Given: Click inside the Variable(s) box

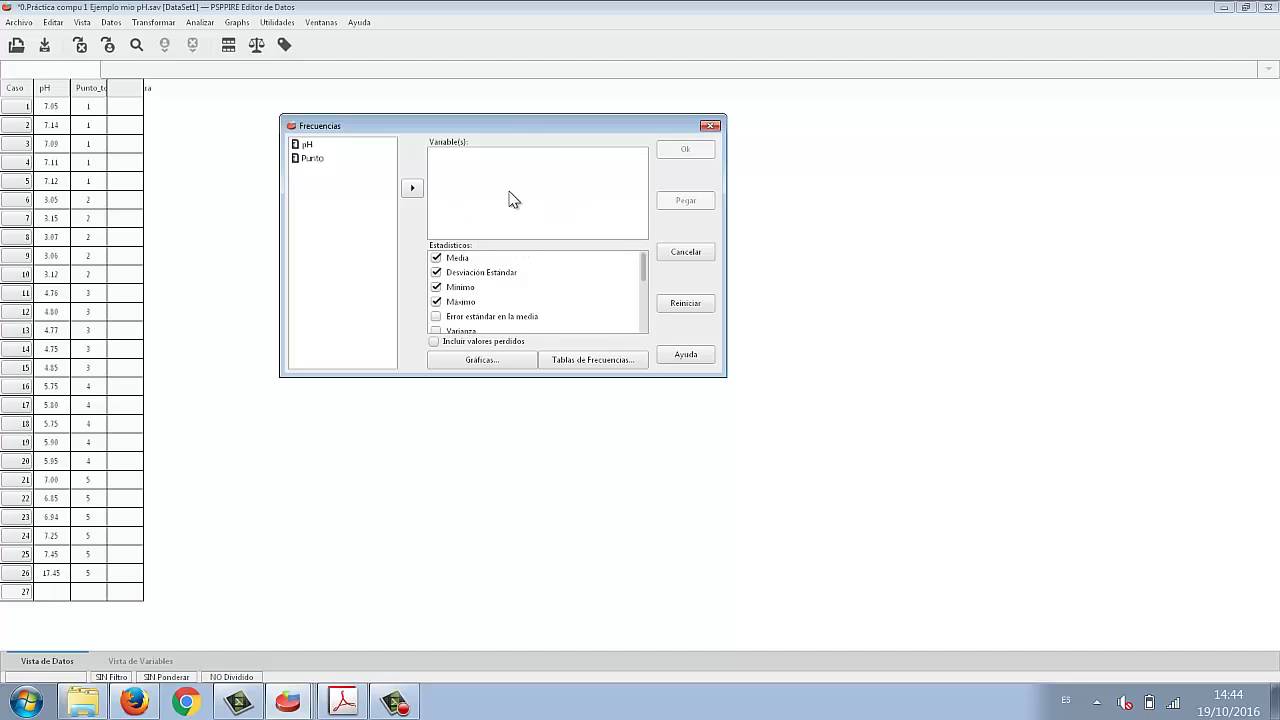Looking at the screenshot, I should pyautogui.click(x=538, y=193).
